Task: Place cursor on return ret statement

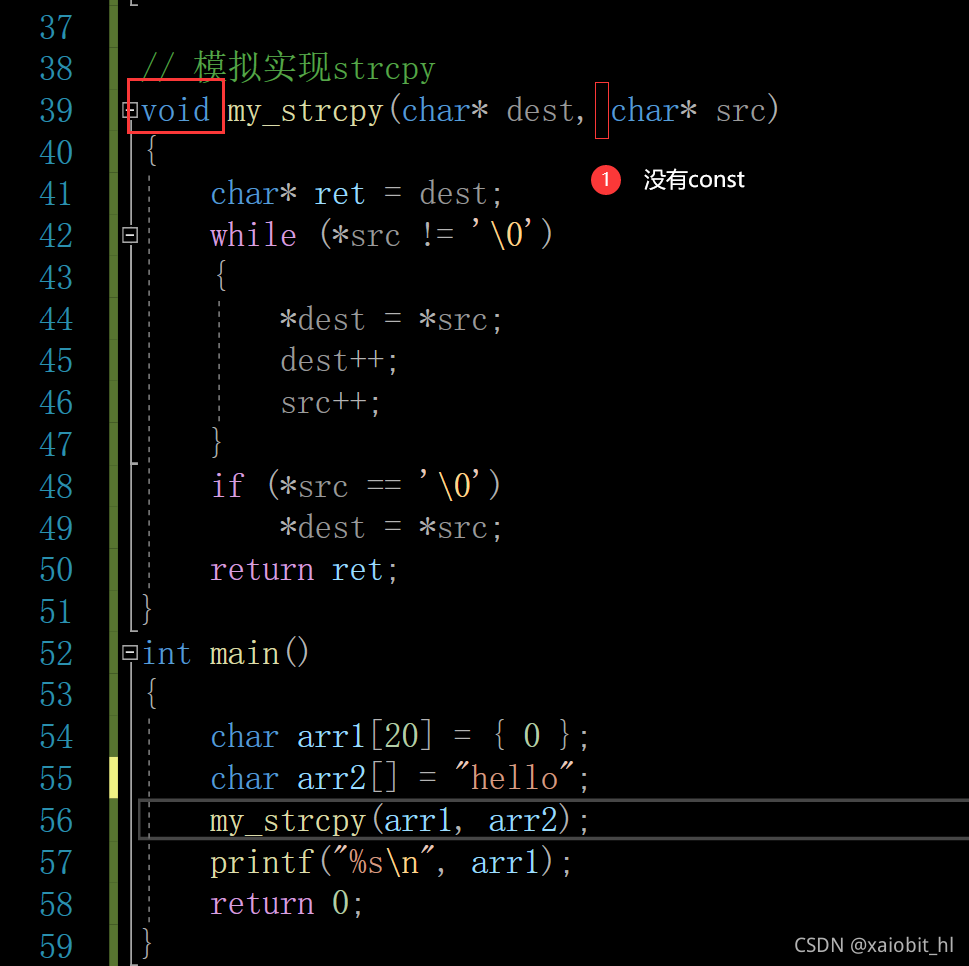Action: pyautogui.click(x=302, y=569)
